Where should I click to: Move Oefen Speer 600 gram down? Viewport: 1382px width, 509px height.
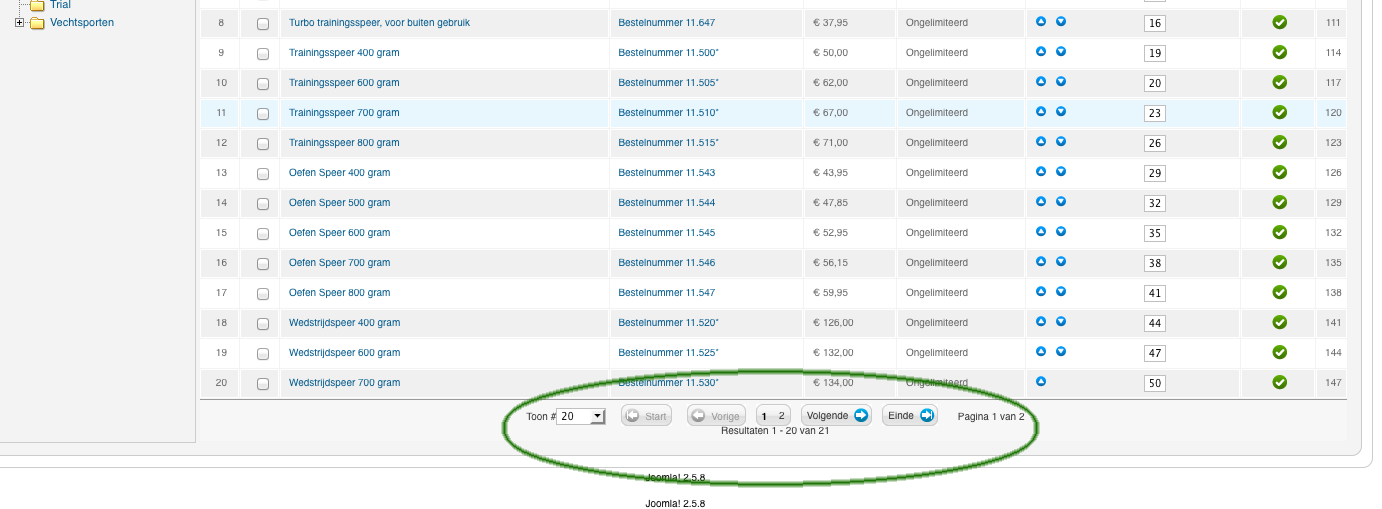(x=1061, y=231)
